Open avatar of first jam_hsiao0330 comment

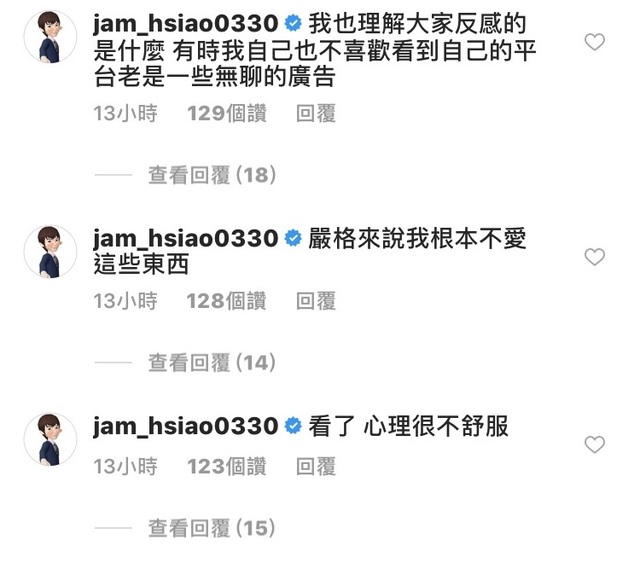(x=50, y=37)
